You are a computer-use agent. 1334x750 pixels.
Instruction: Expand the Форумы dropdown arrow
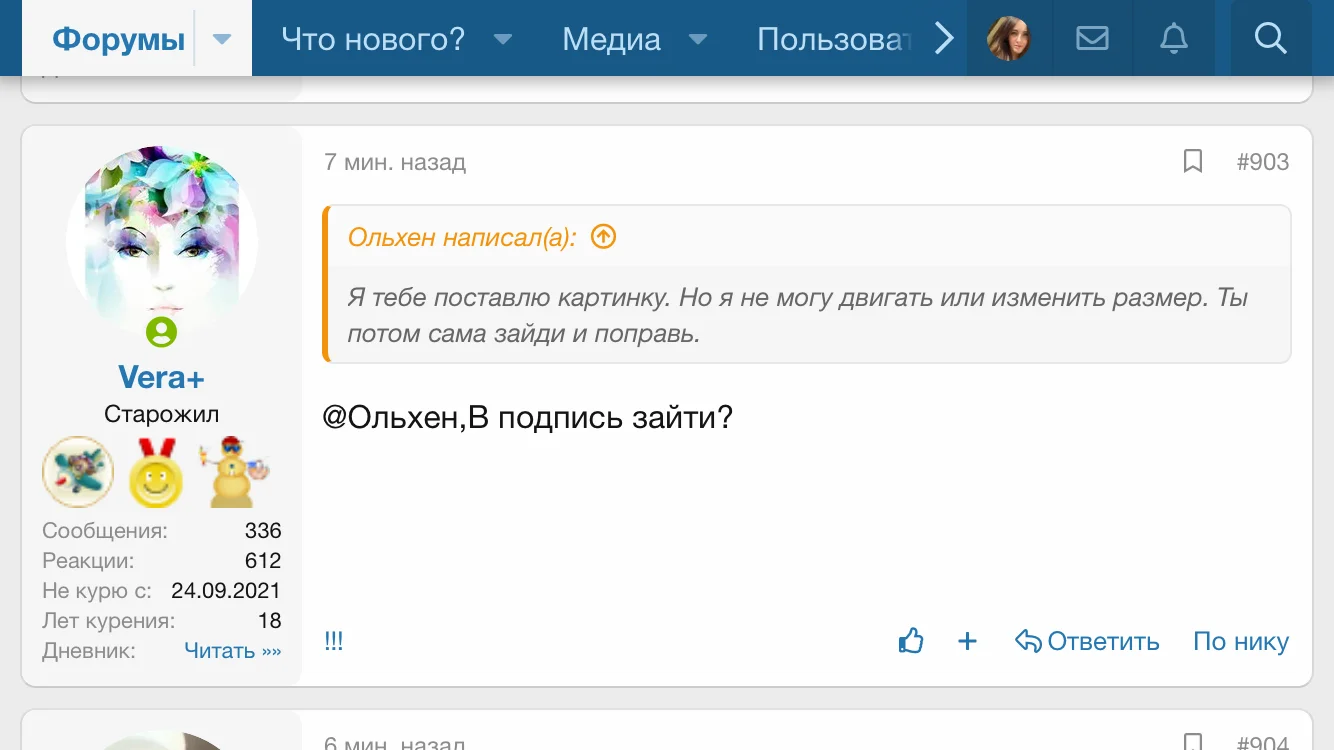[222, 39]
